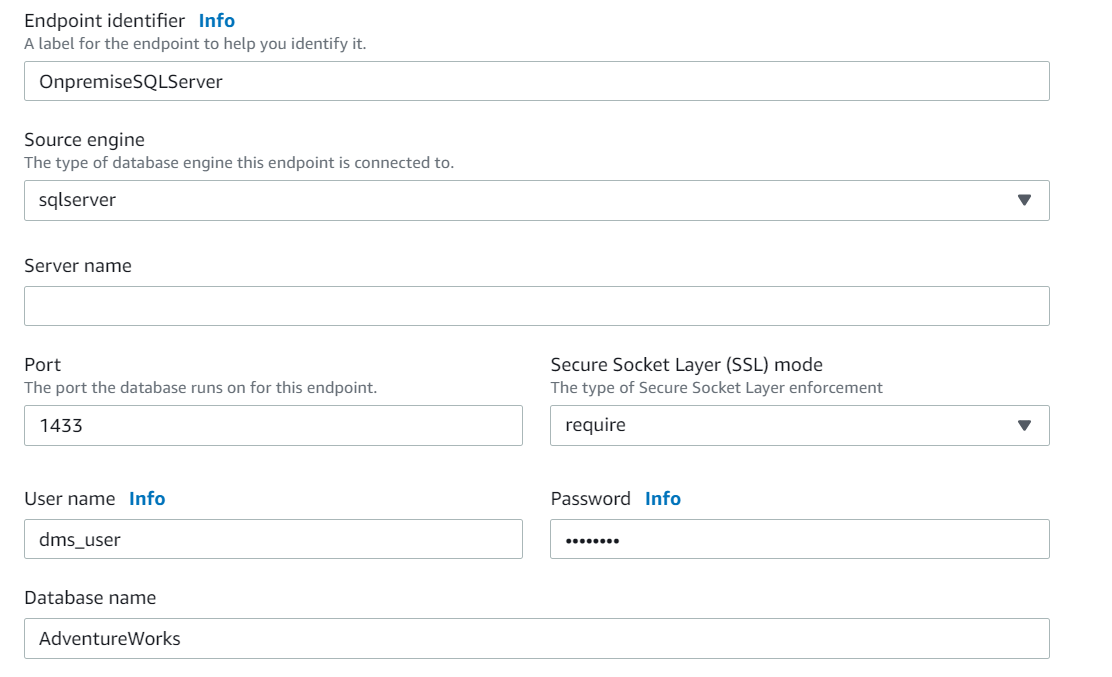
Task: Click the Info link beside Password
Action: coord(662,498)
